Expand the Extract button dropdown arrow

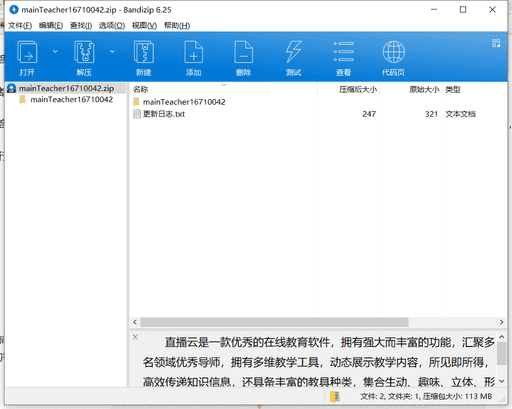click(112, 51)
